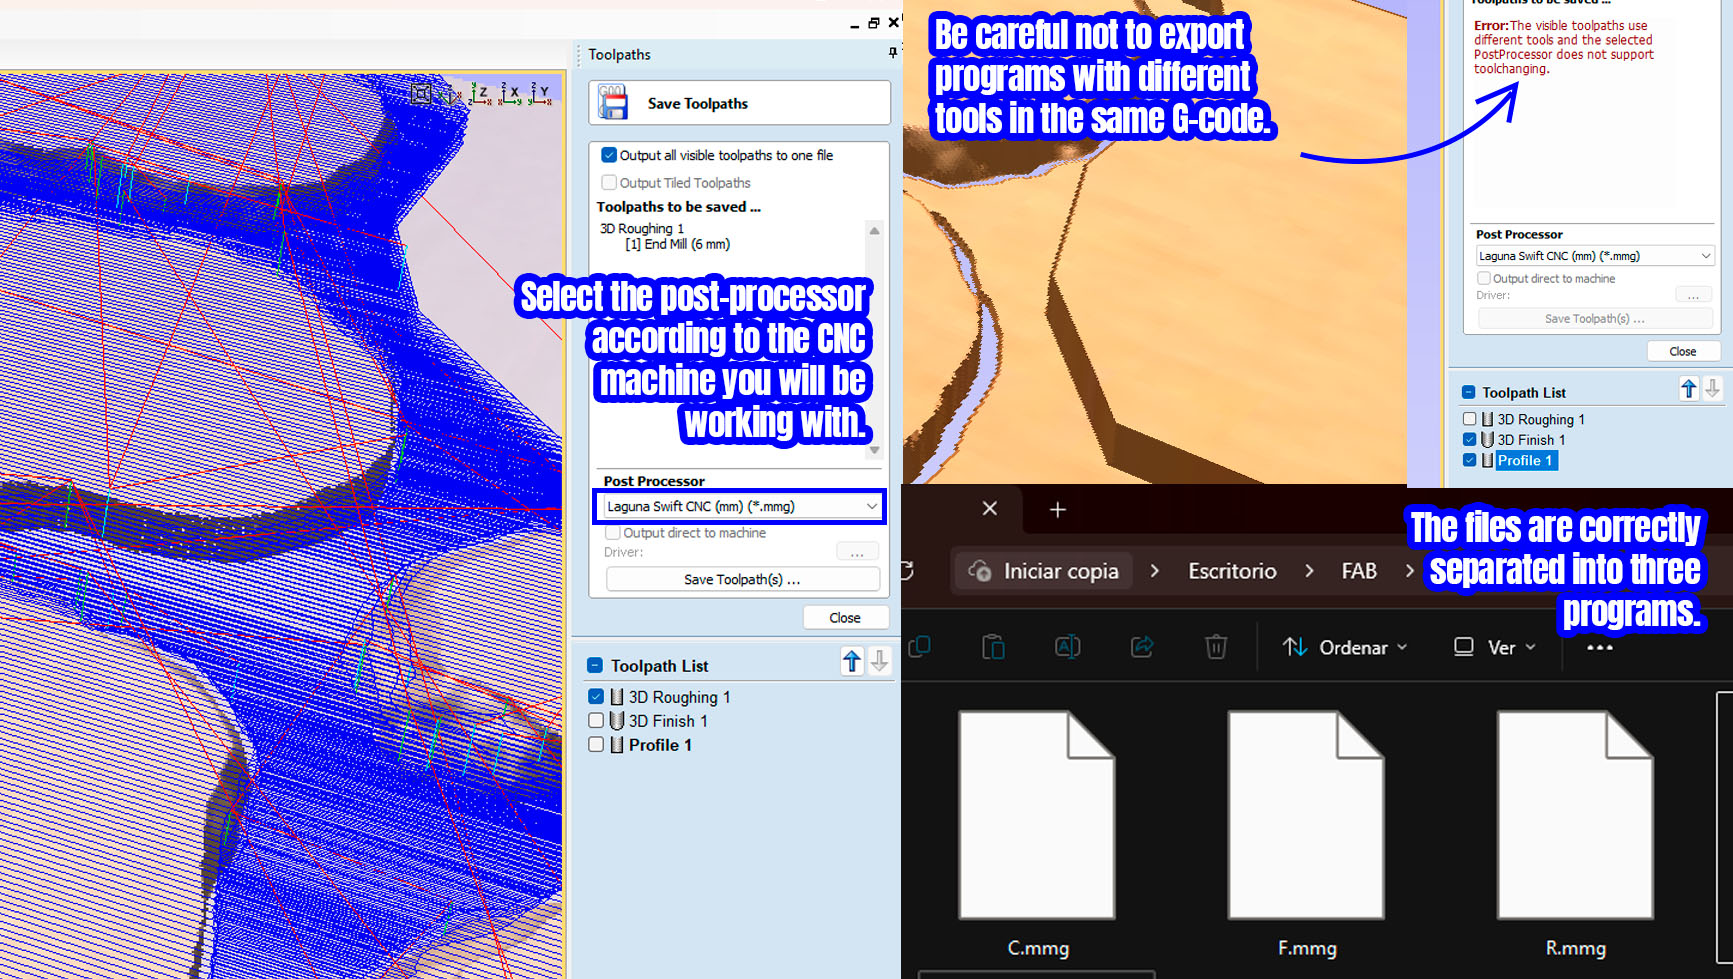This screenshot has height=979, width=1733.
Task: Select the R.mmg file
Action: (1576, 835)
